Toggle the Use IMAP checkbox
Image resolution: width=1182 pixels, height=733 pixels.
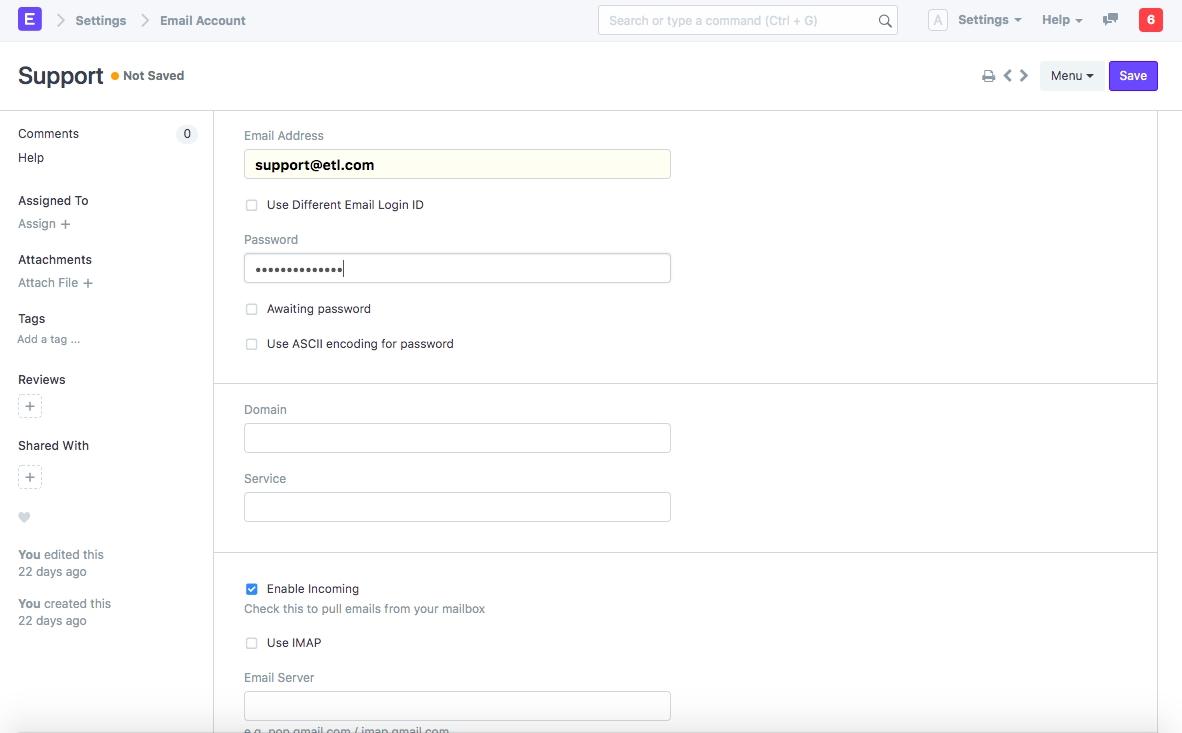click(252, 643)
